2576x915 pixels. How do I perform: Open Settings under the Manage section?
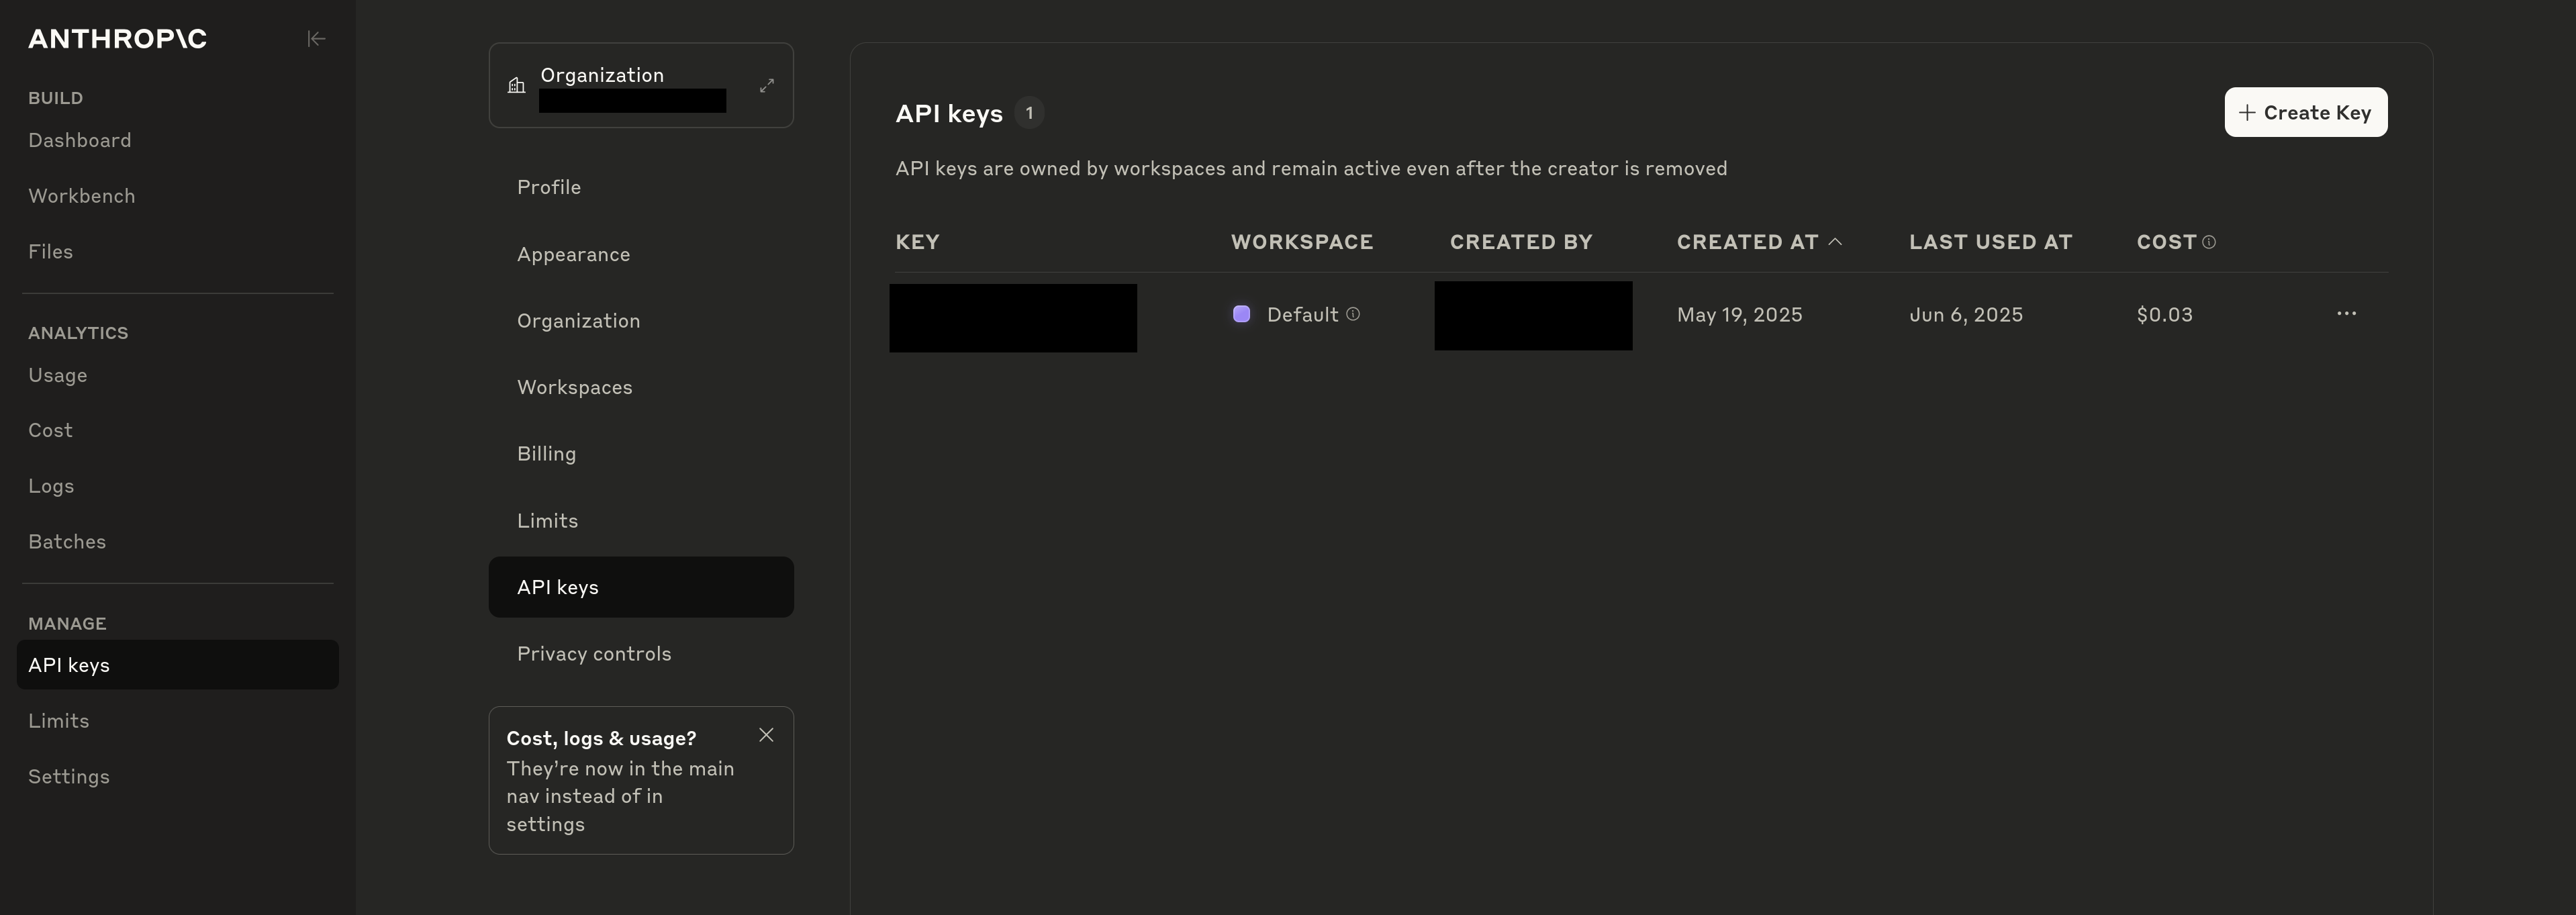(69, 776)
